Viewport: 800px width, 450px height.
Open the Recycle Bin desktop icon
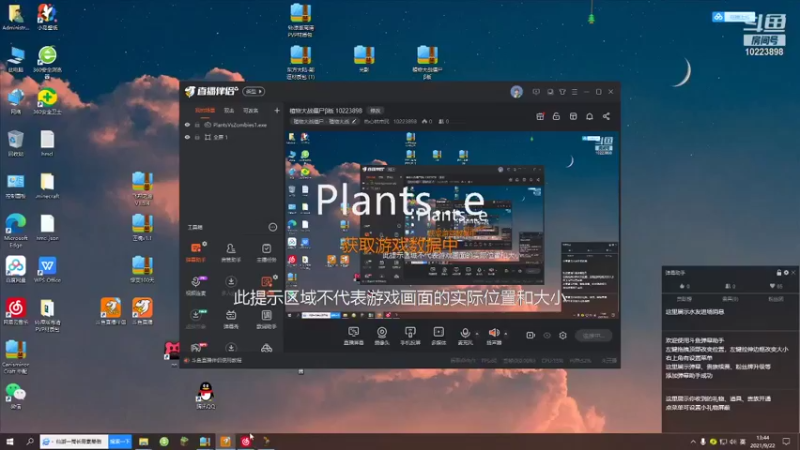pyautogui.click(x=15, y=143)
